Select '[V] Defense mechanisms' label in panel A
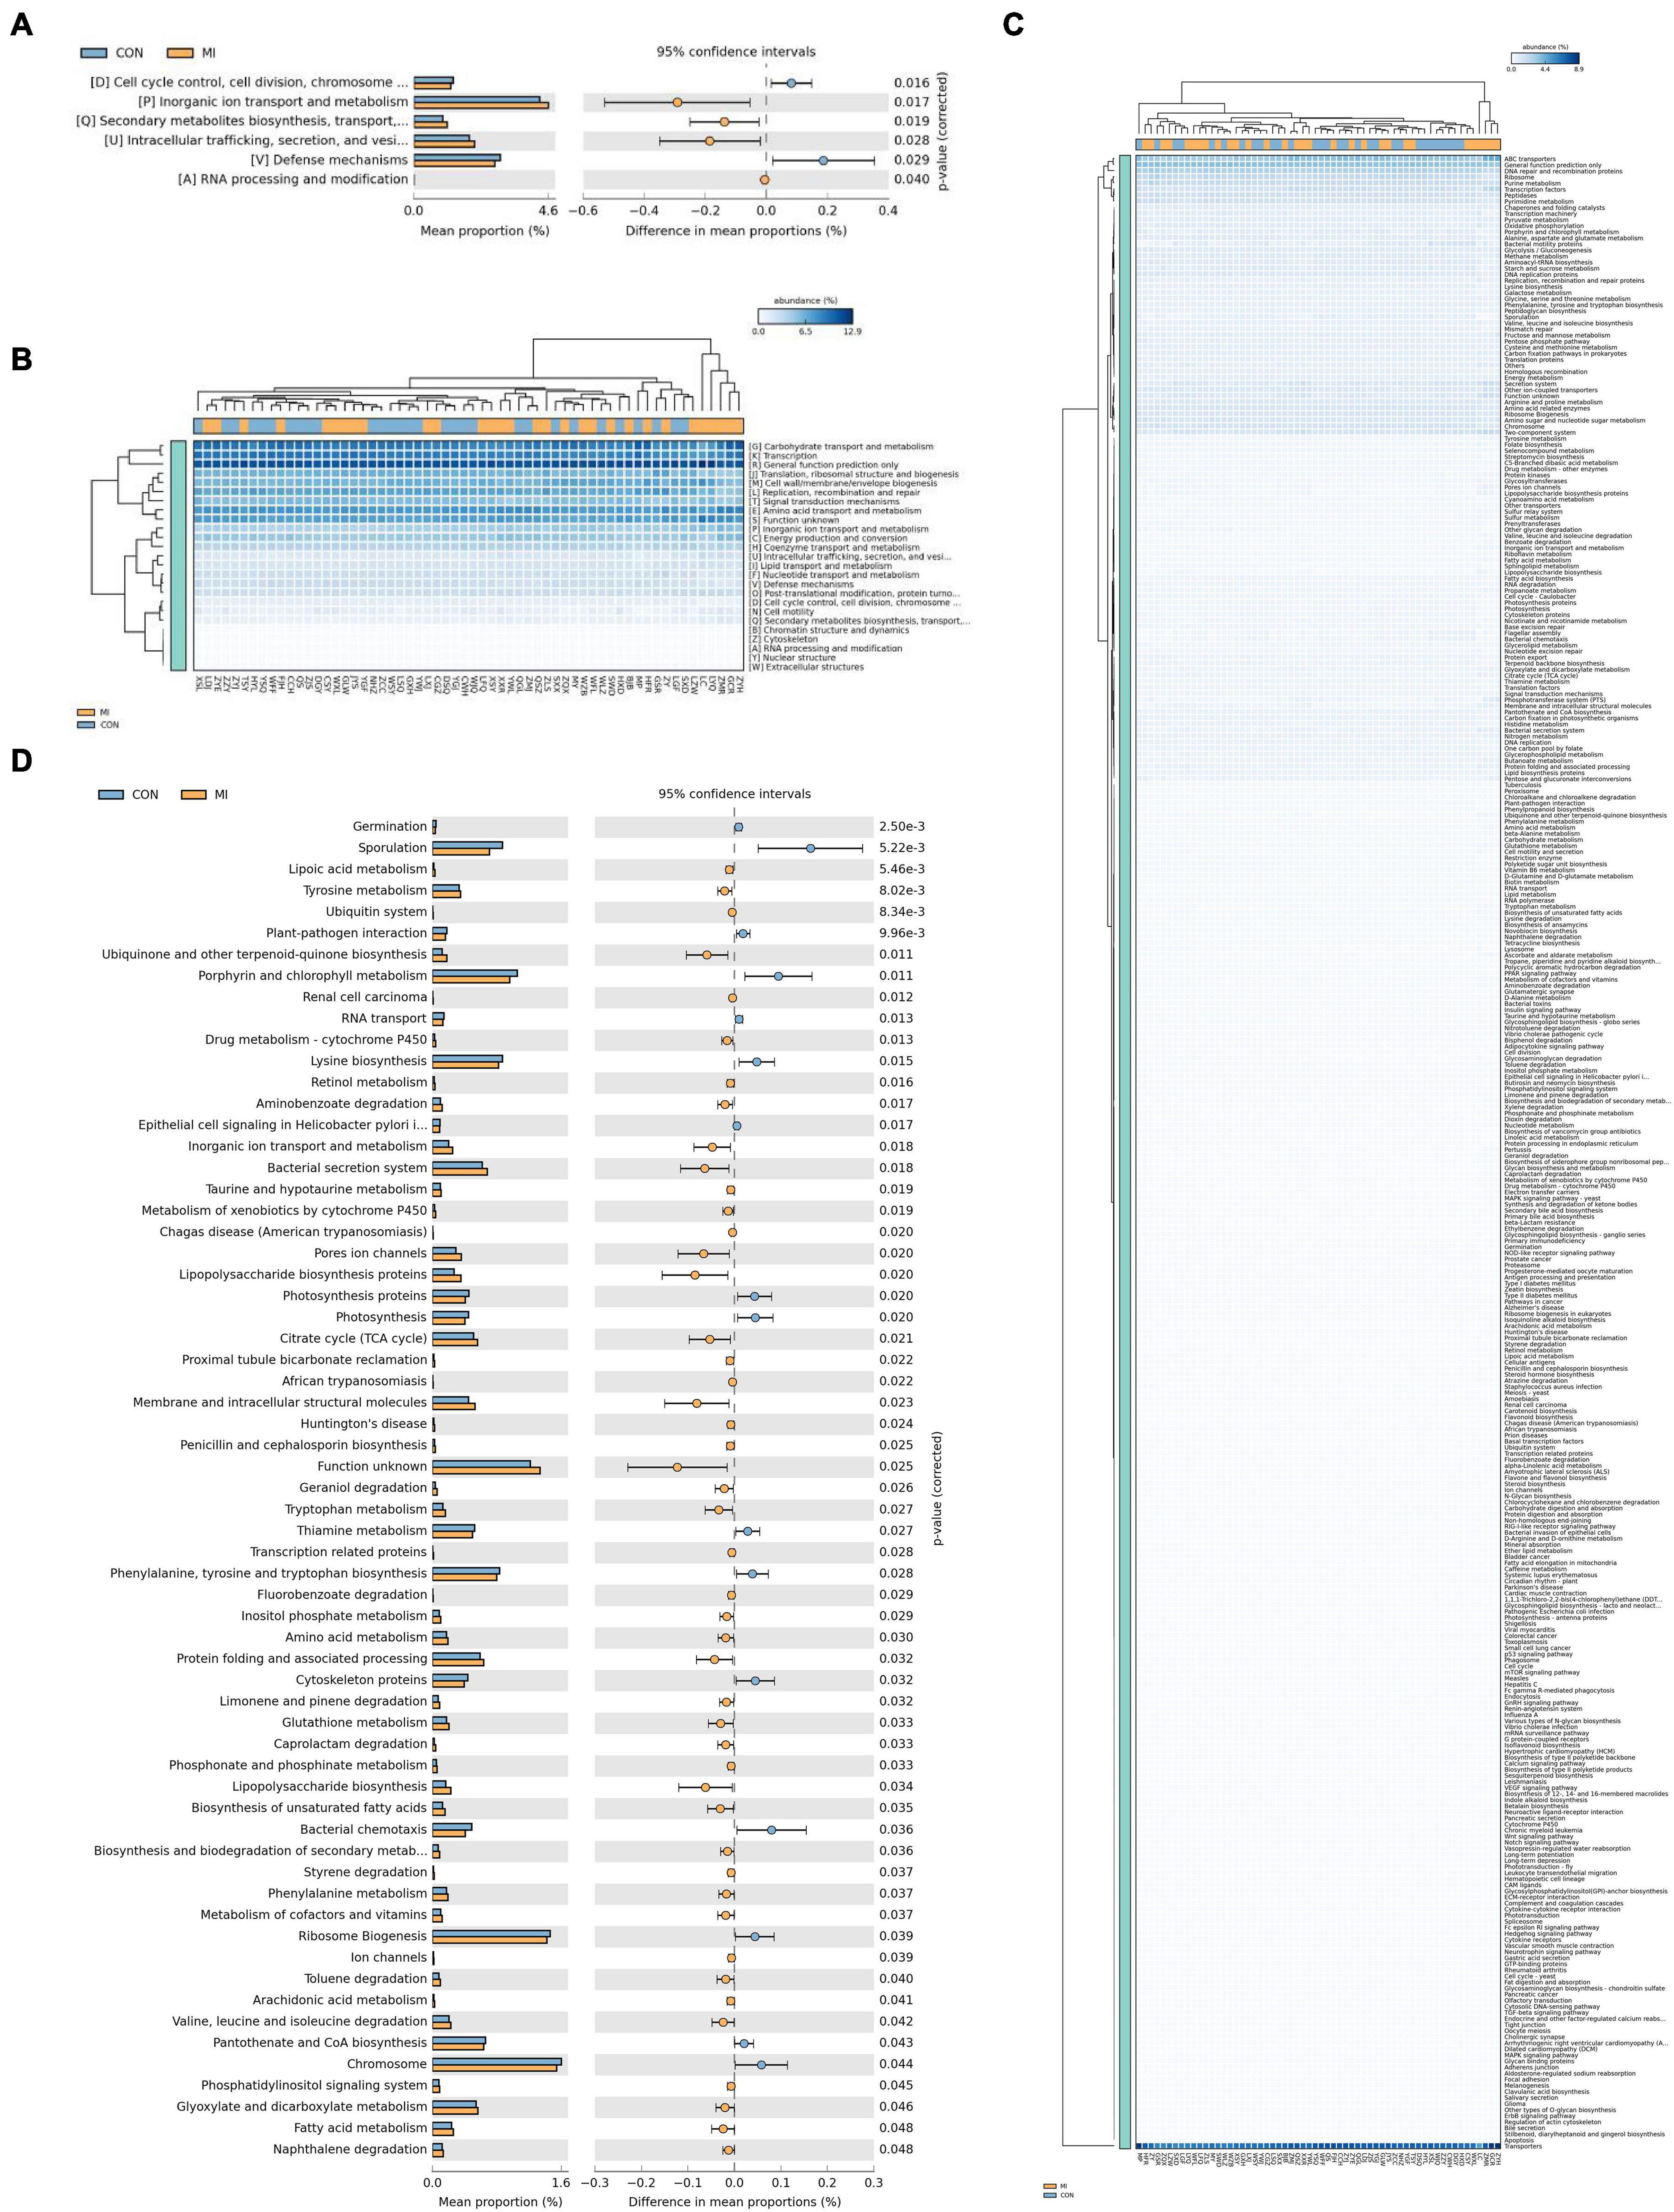1674x2212 pixels. [x=329, y=160]
